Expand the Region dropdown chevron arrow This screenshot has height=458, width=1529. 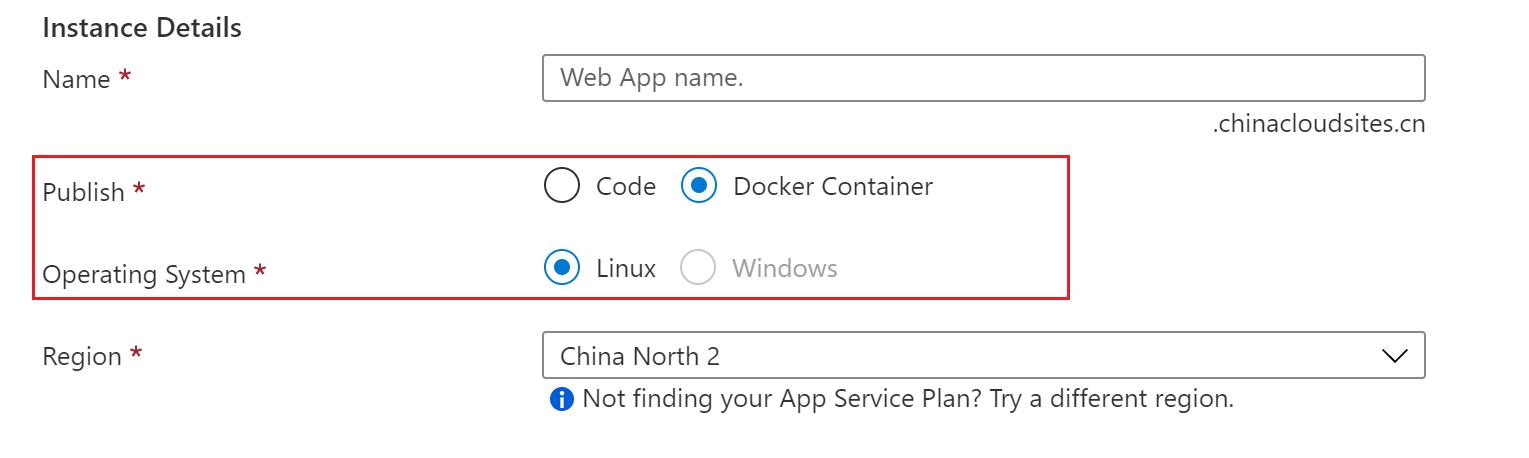tap(1394, 356)
